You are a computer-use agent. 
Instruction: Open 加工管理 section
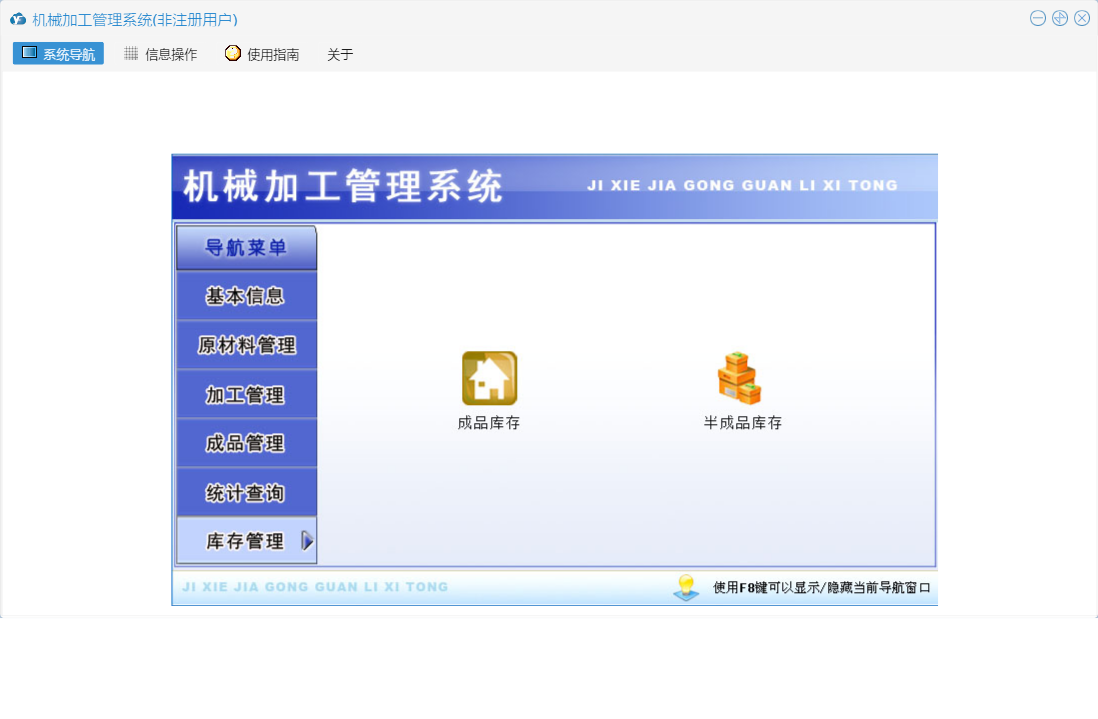click(246, 394)
